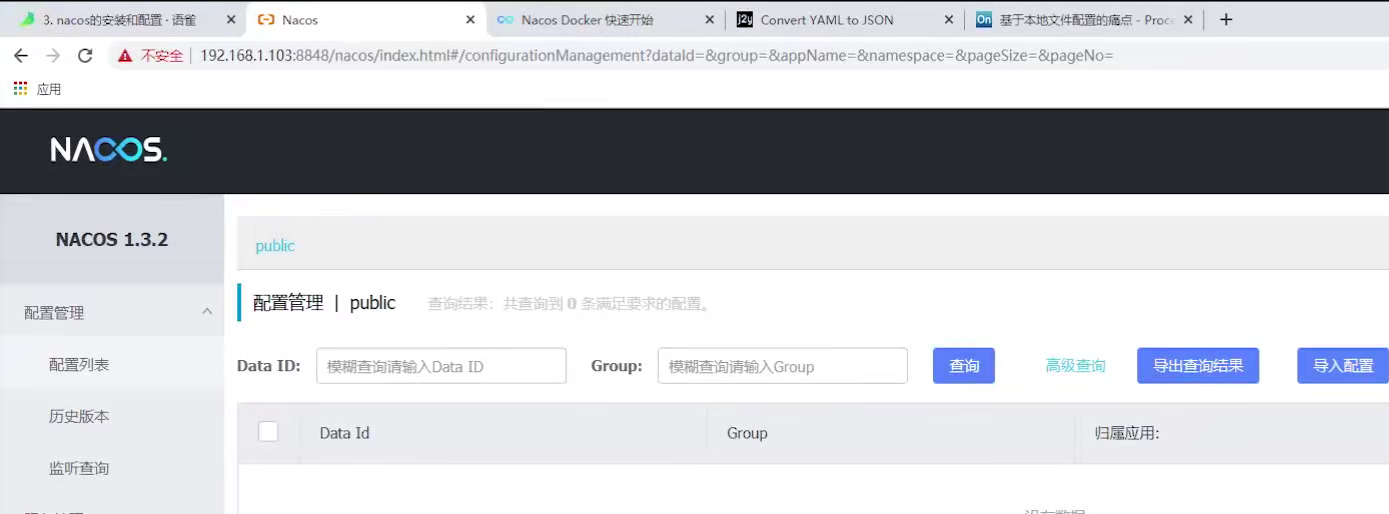The image size is (1389, 514).
Task: Open 监听查询 in the sidebar
Action: (x=79, y=468)
